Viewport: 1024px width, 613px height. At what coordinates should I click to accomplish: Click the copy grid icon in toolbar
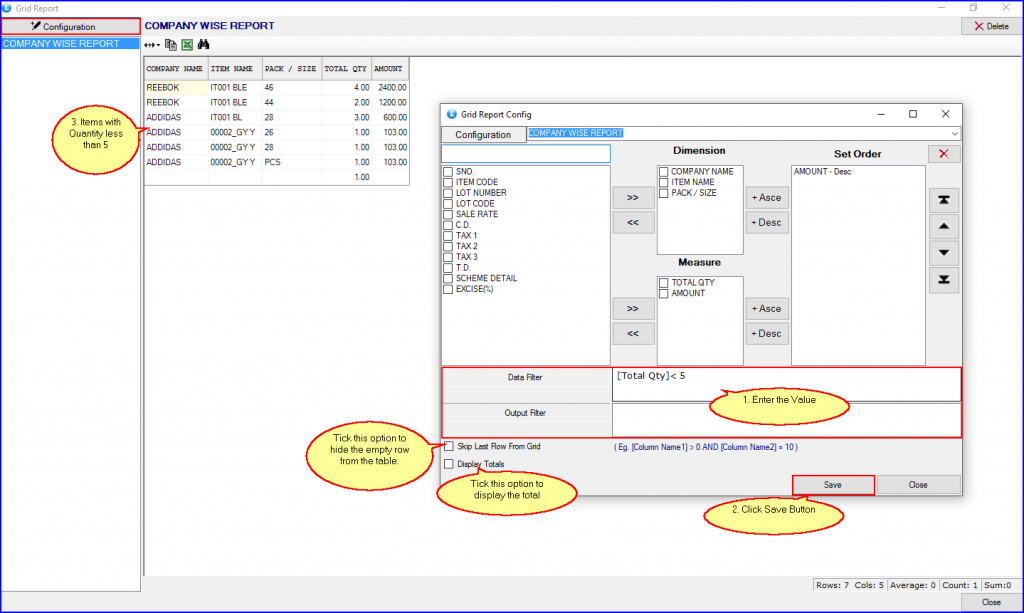170,44
